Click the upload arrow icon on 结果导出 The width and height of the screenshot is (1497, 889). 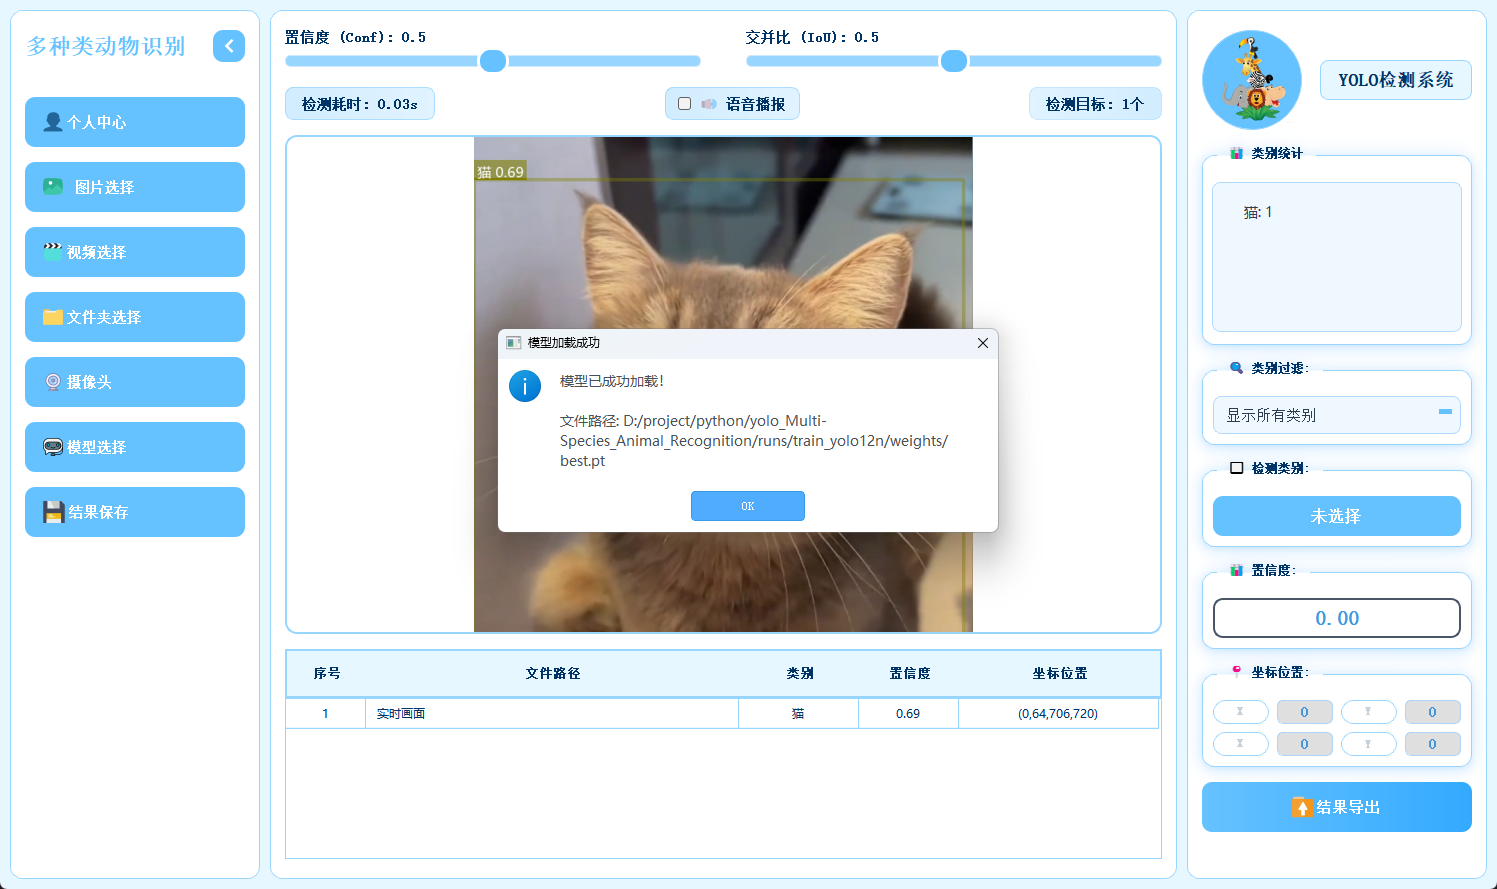coord(1302,807)
